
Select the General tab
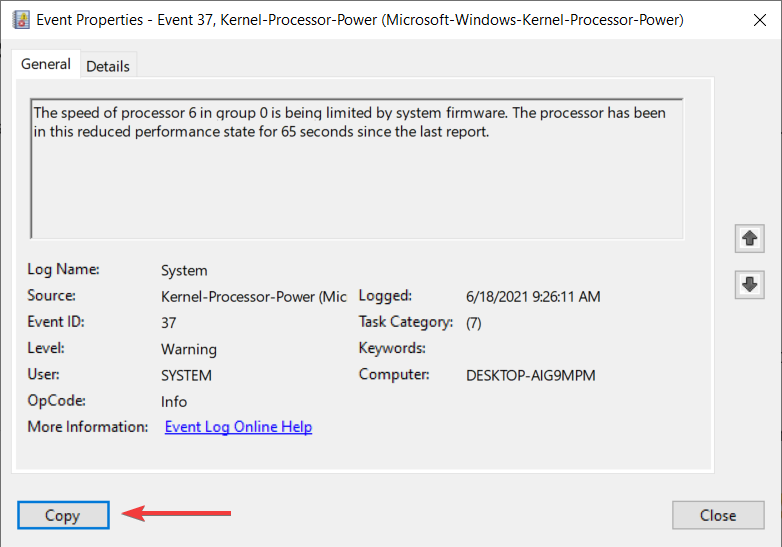tap(46, 64)
